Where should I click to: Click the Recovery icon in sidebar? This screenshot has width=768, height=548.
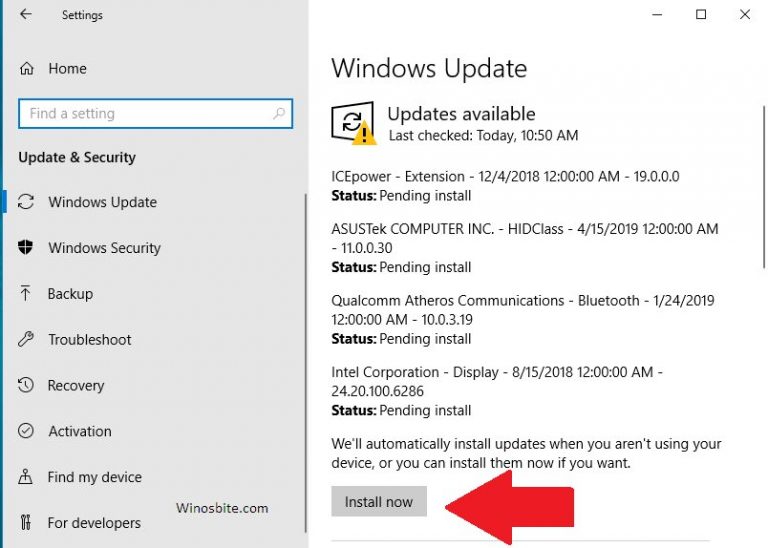(x=27, y=386)
